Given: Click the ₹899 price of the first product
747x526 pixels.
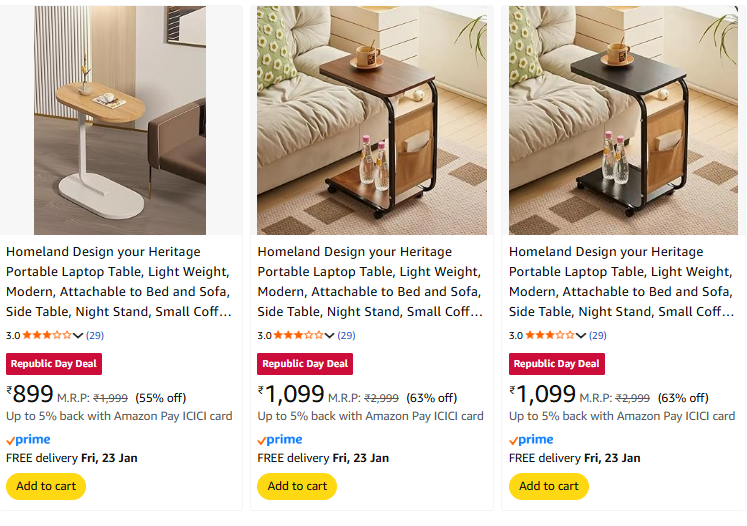Looking at the screenshot, I should point(30,395).
